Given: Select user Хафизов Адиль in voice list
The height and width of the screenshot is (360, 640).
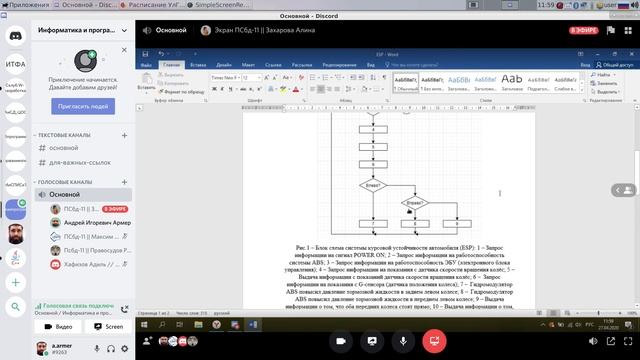Looking at the screenshot, I should click(x=89, y=264).
